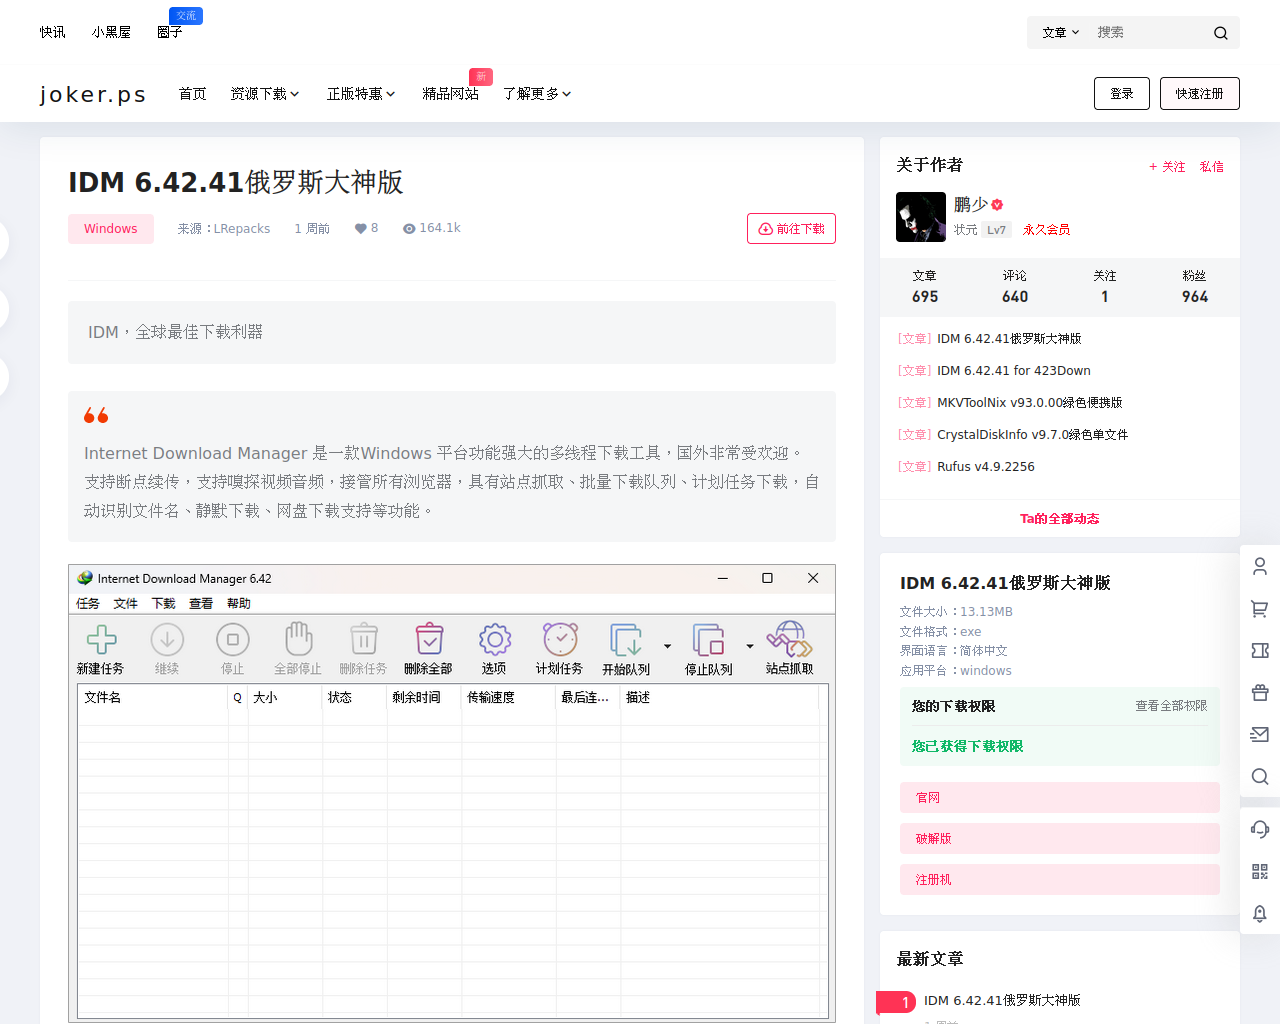Viewport: 1280px width, 1024px height.
Task: Click the IDM 停止 (stop) icon
Action: tap(233, 639)
